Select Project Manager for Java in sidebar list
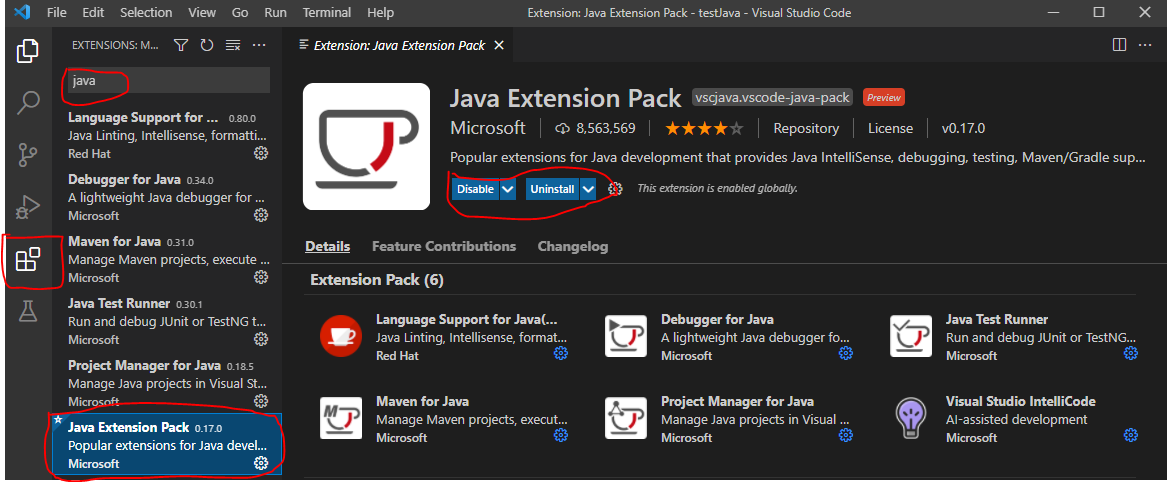This screenshot has width=1167, height=482. click(167, 383)
